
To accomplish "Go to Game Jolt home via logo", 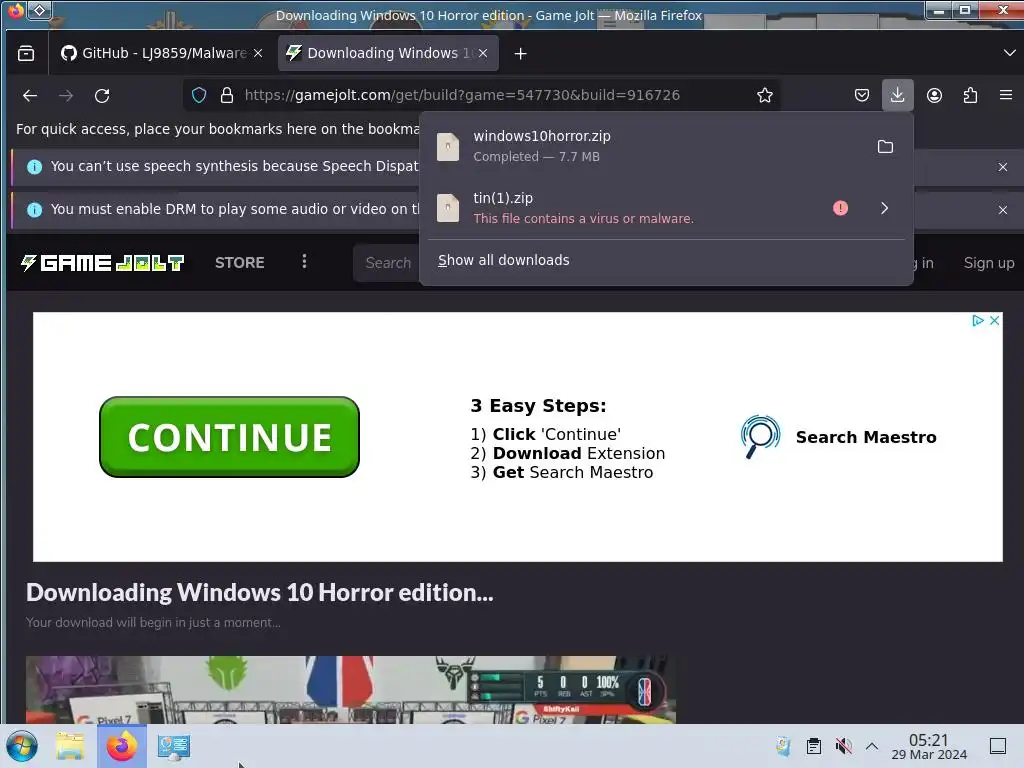I will [x=102, y=263].
